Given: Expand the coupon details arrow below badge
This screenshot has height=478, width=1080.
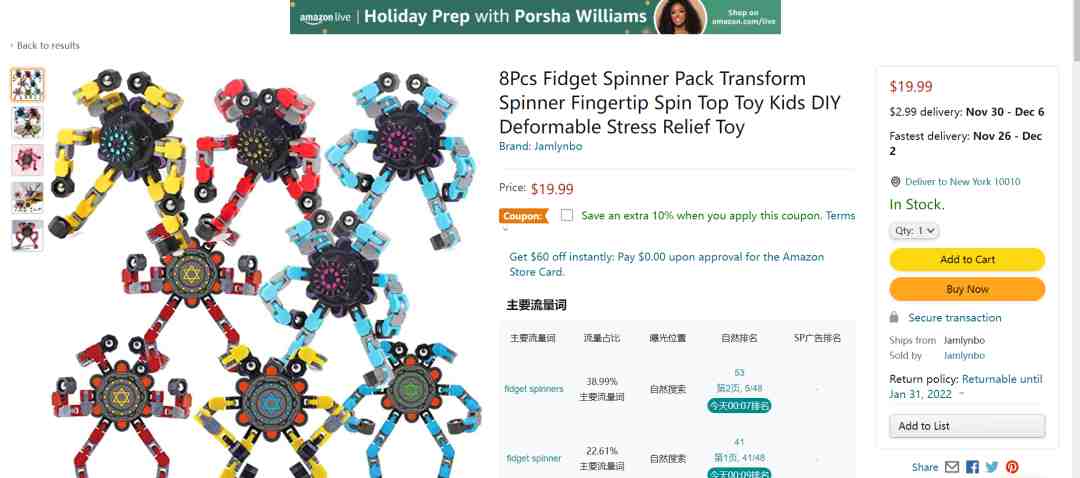Looking at the screenshot, I should [503, 229].
